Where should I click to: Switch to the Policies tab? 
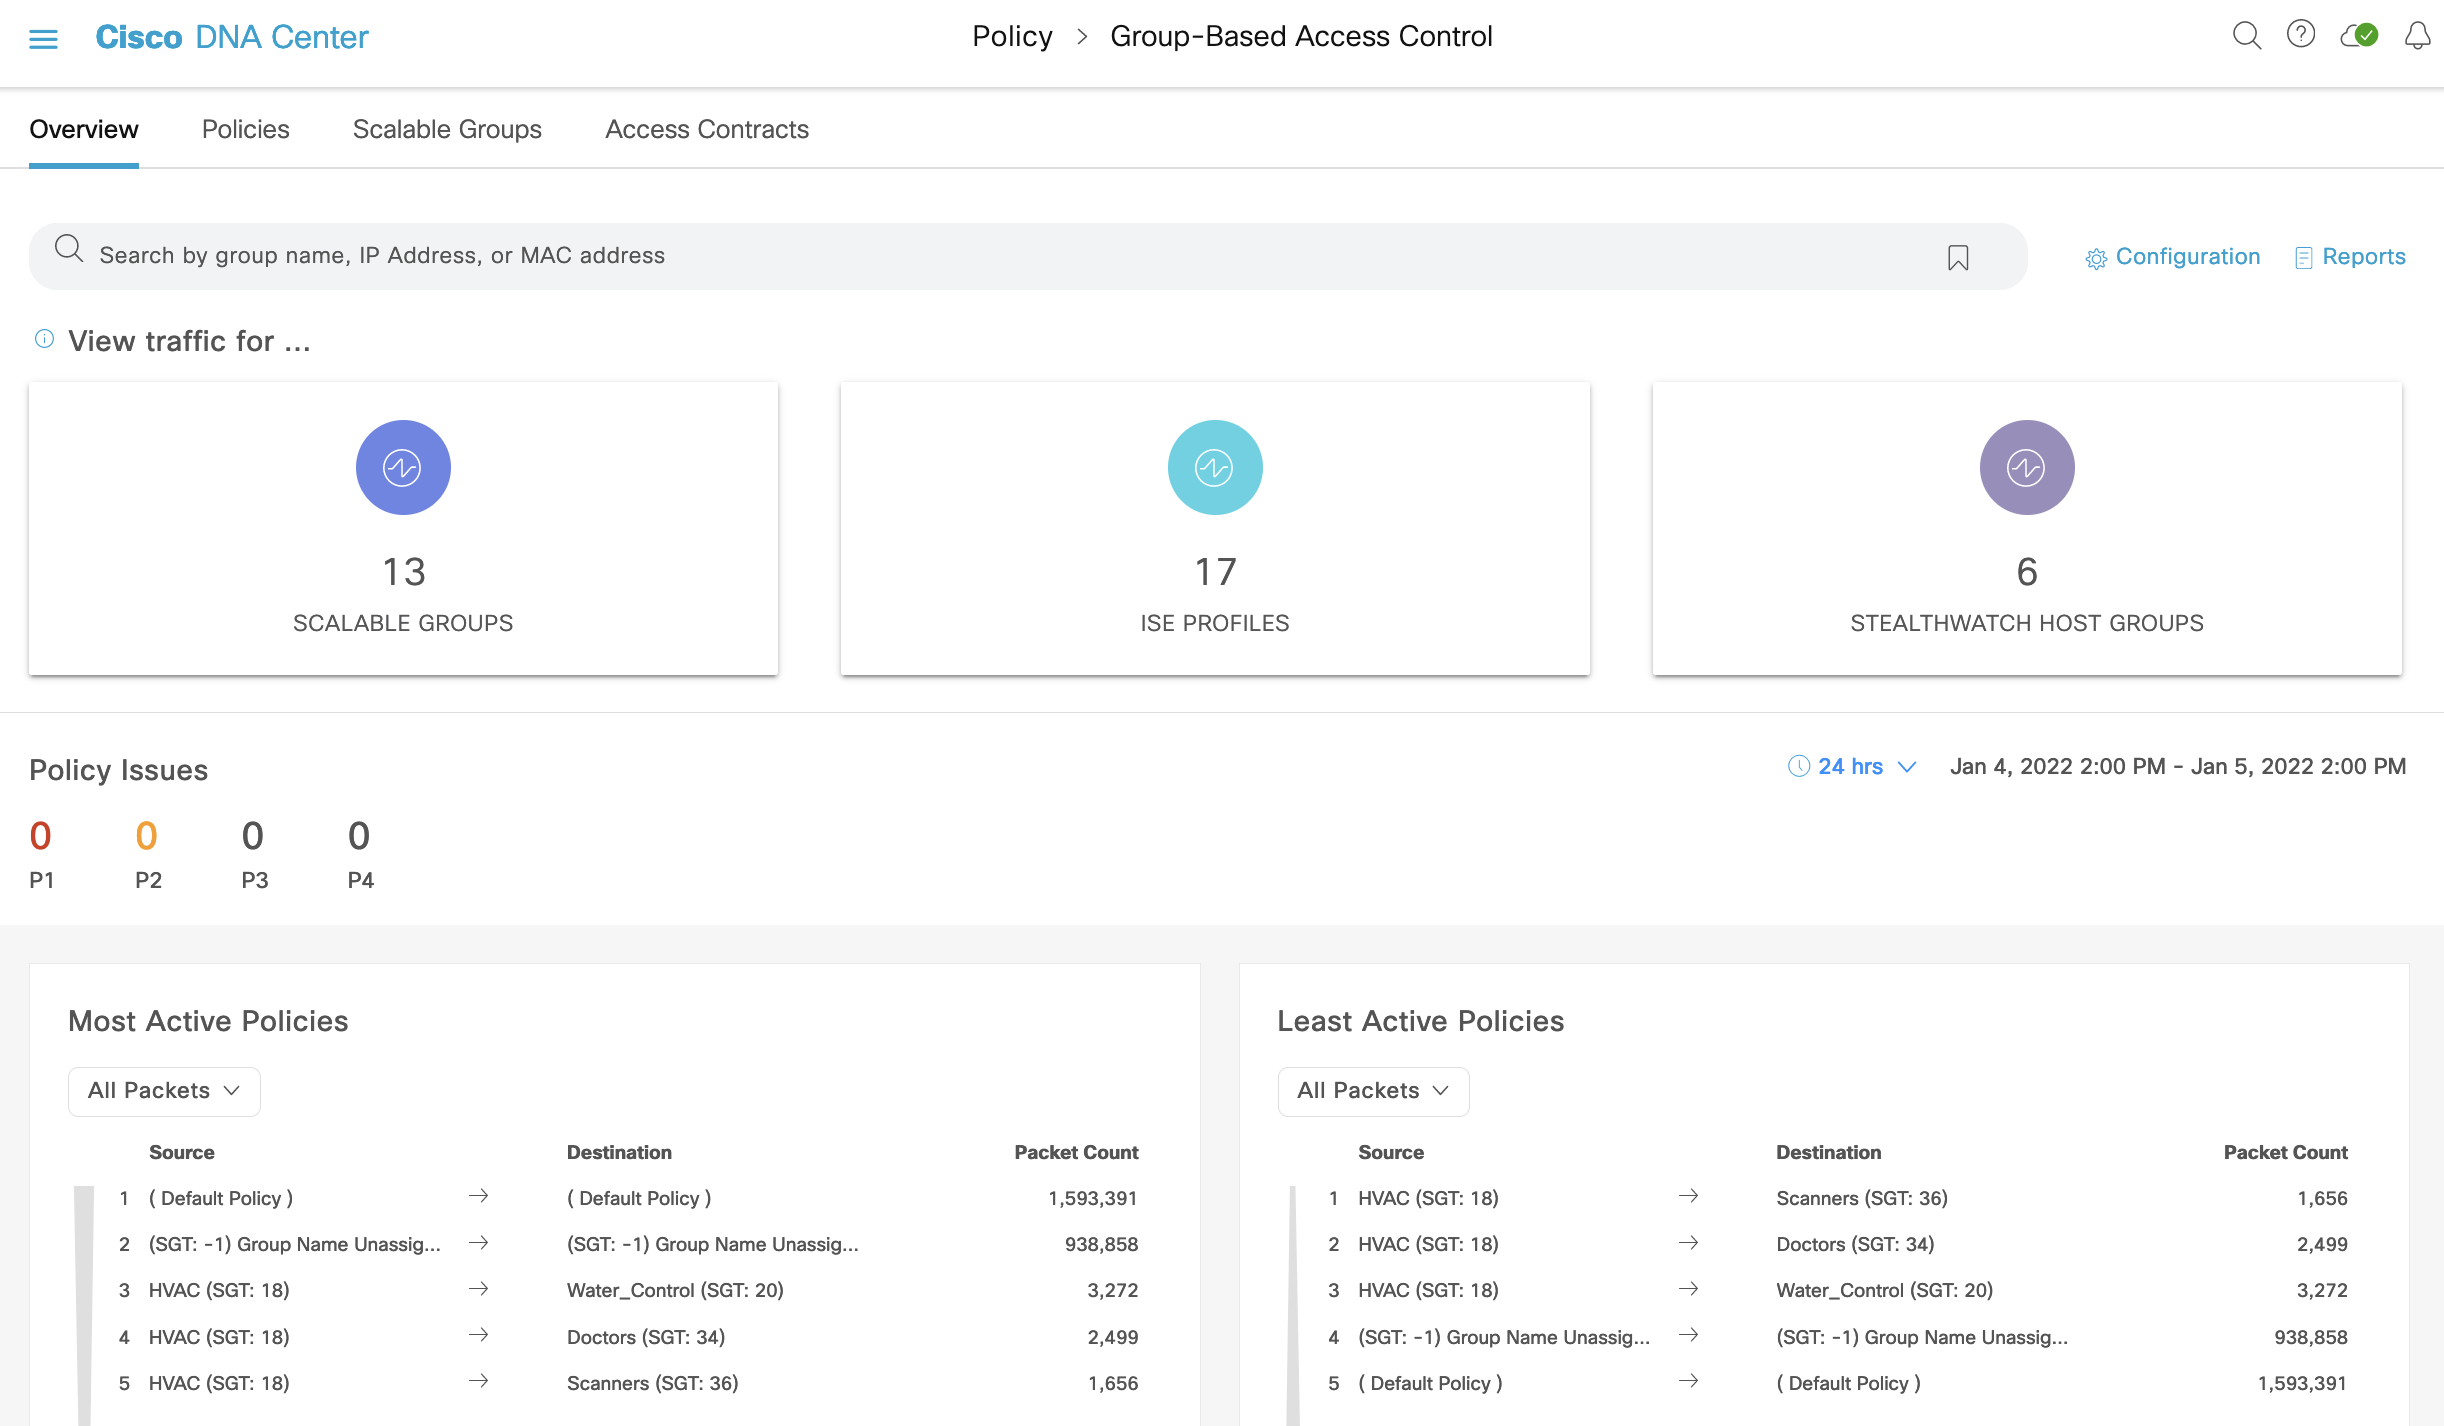[245, 129]
